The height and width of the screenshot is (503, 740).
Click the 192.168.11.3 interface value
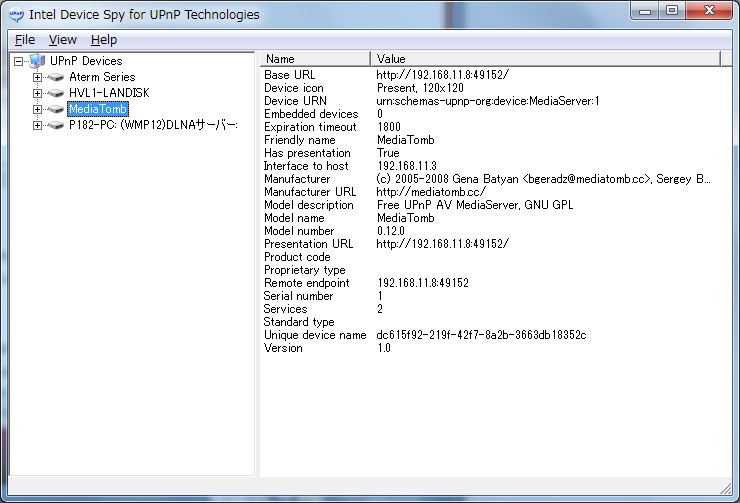[407, 166]
